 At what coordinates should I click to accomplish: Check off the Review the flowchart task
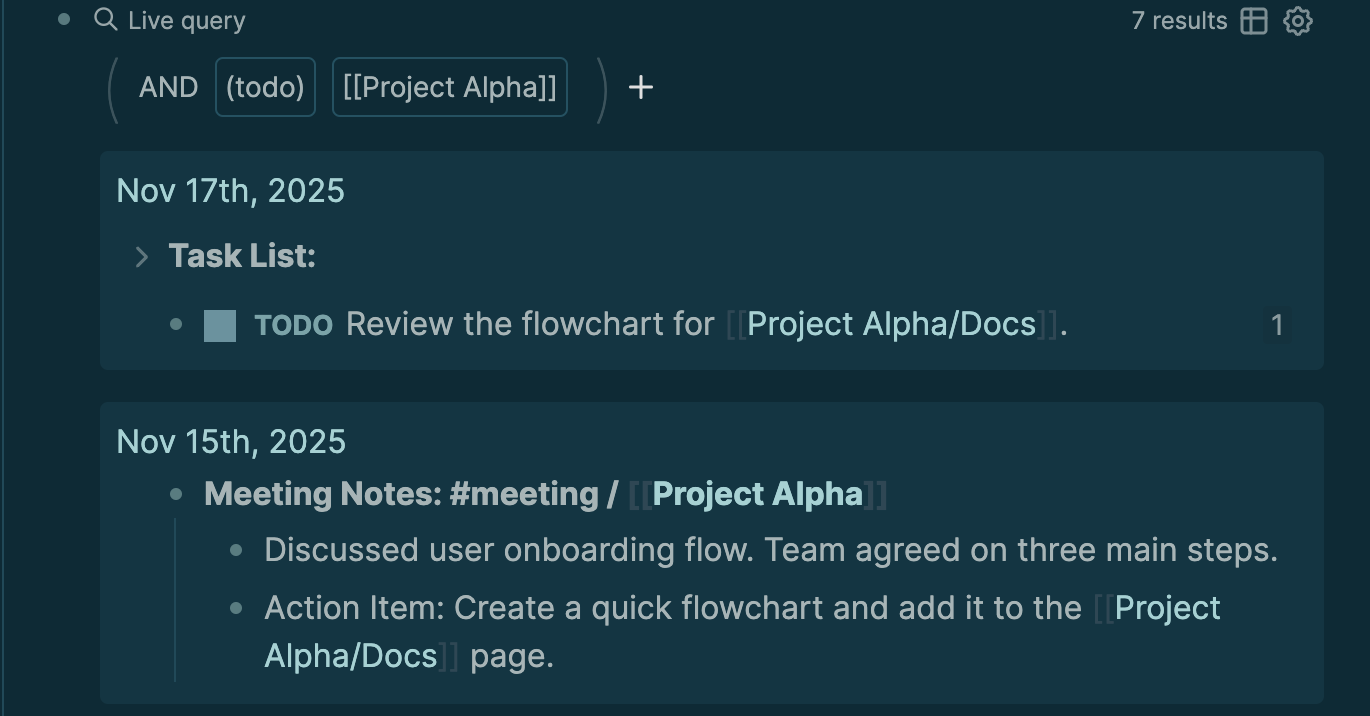[x=220, y=326]
